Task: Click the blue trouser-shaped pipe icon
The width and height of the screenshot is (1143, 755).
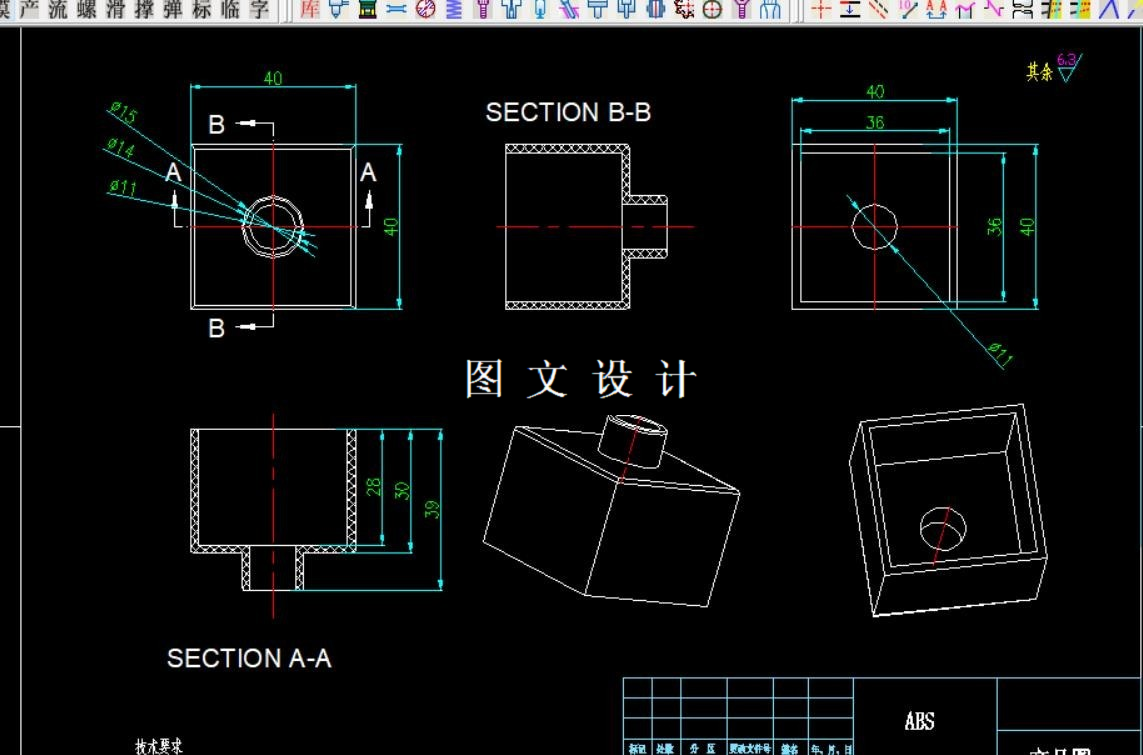Action: (770, 9)
